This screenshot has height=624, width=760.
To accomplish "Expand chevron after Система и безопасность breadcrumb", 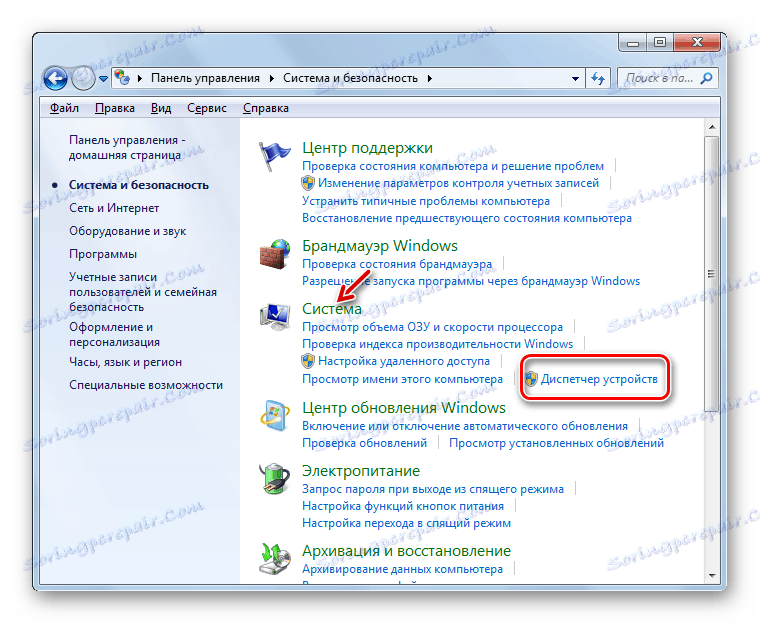I will [429, 79].
